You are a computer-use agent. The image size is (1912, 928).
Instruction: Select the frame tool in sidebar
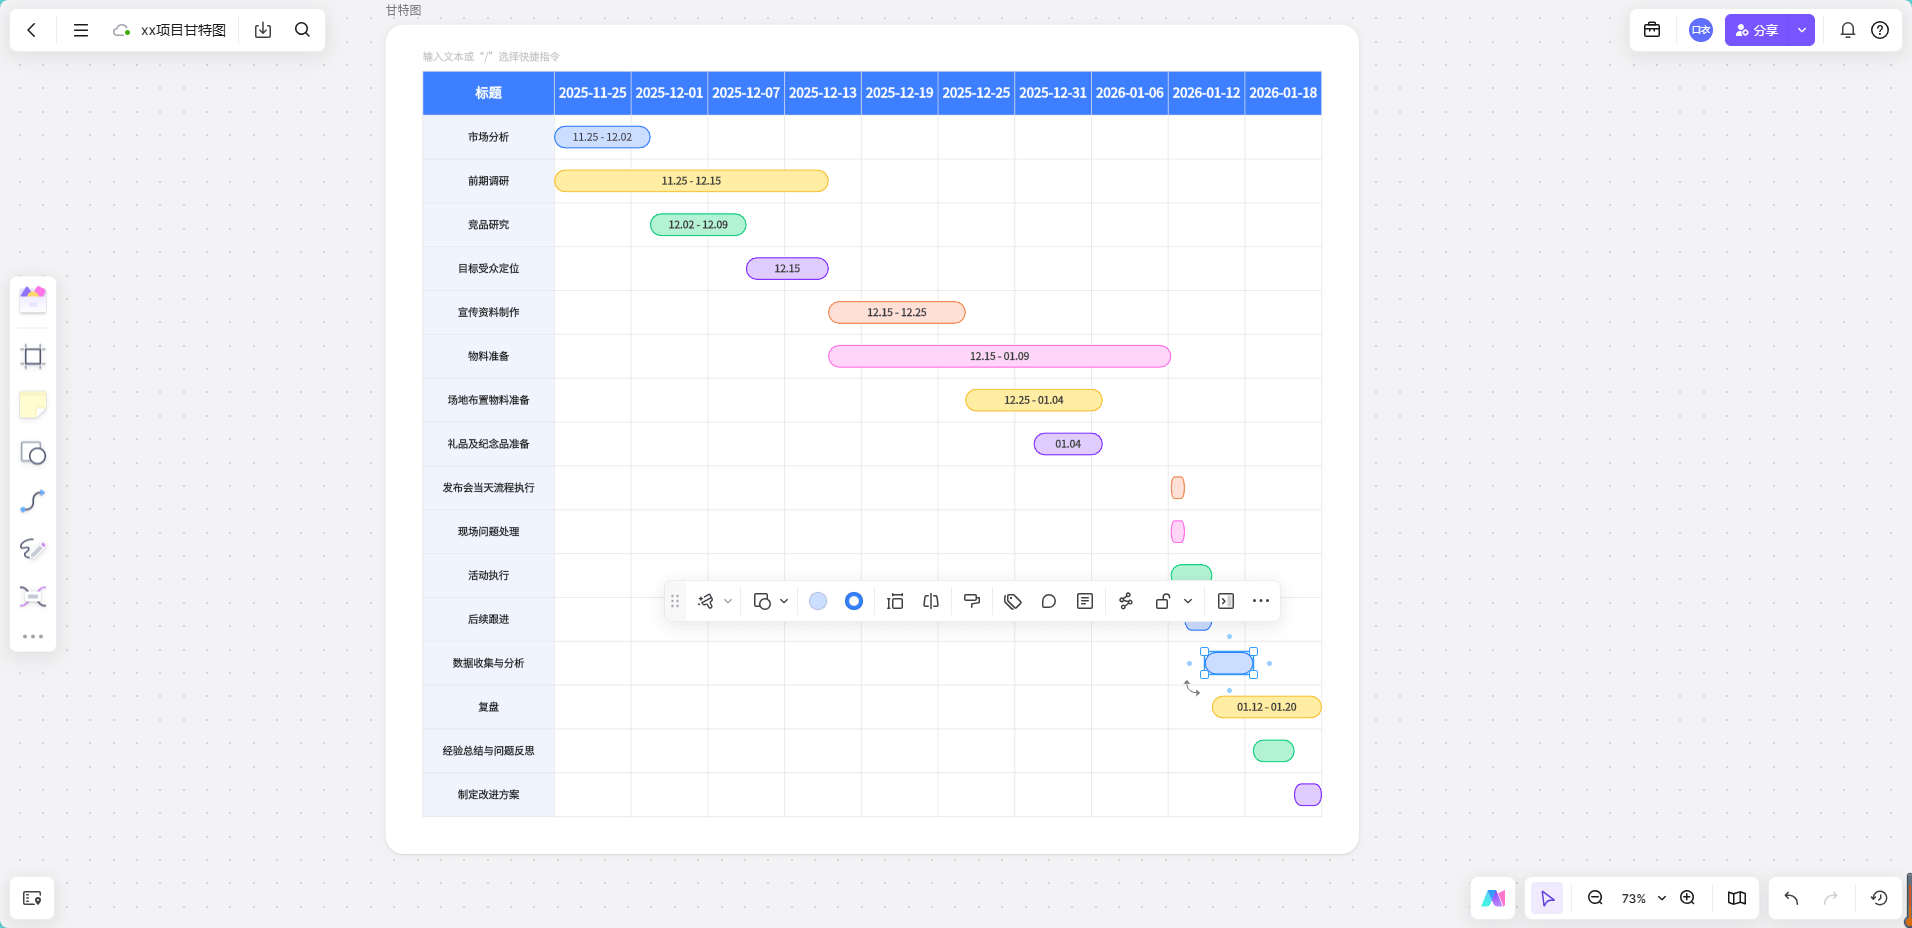point(33,357)
